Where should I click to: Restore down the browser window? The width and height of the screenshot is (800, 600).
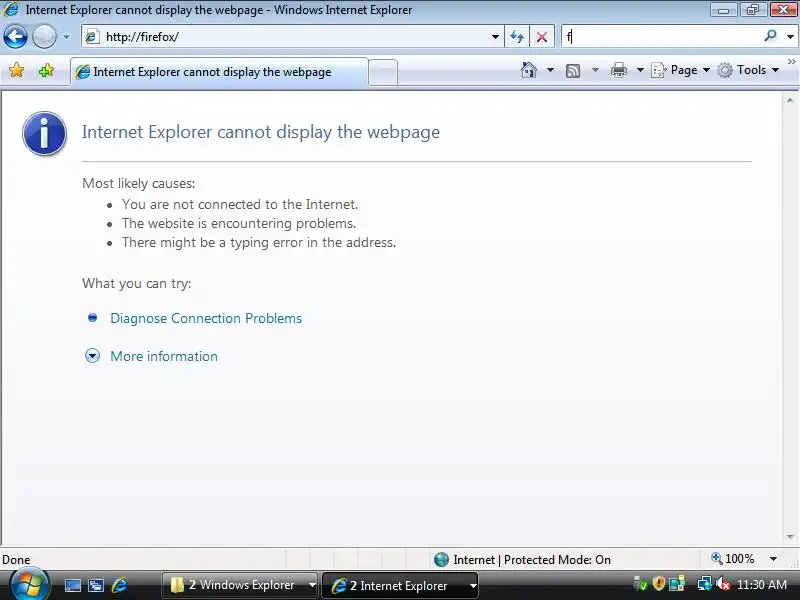click(753, 9)
